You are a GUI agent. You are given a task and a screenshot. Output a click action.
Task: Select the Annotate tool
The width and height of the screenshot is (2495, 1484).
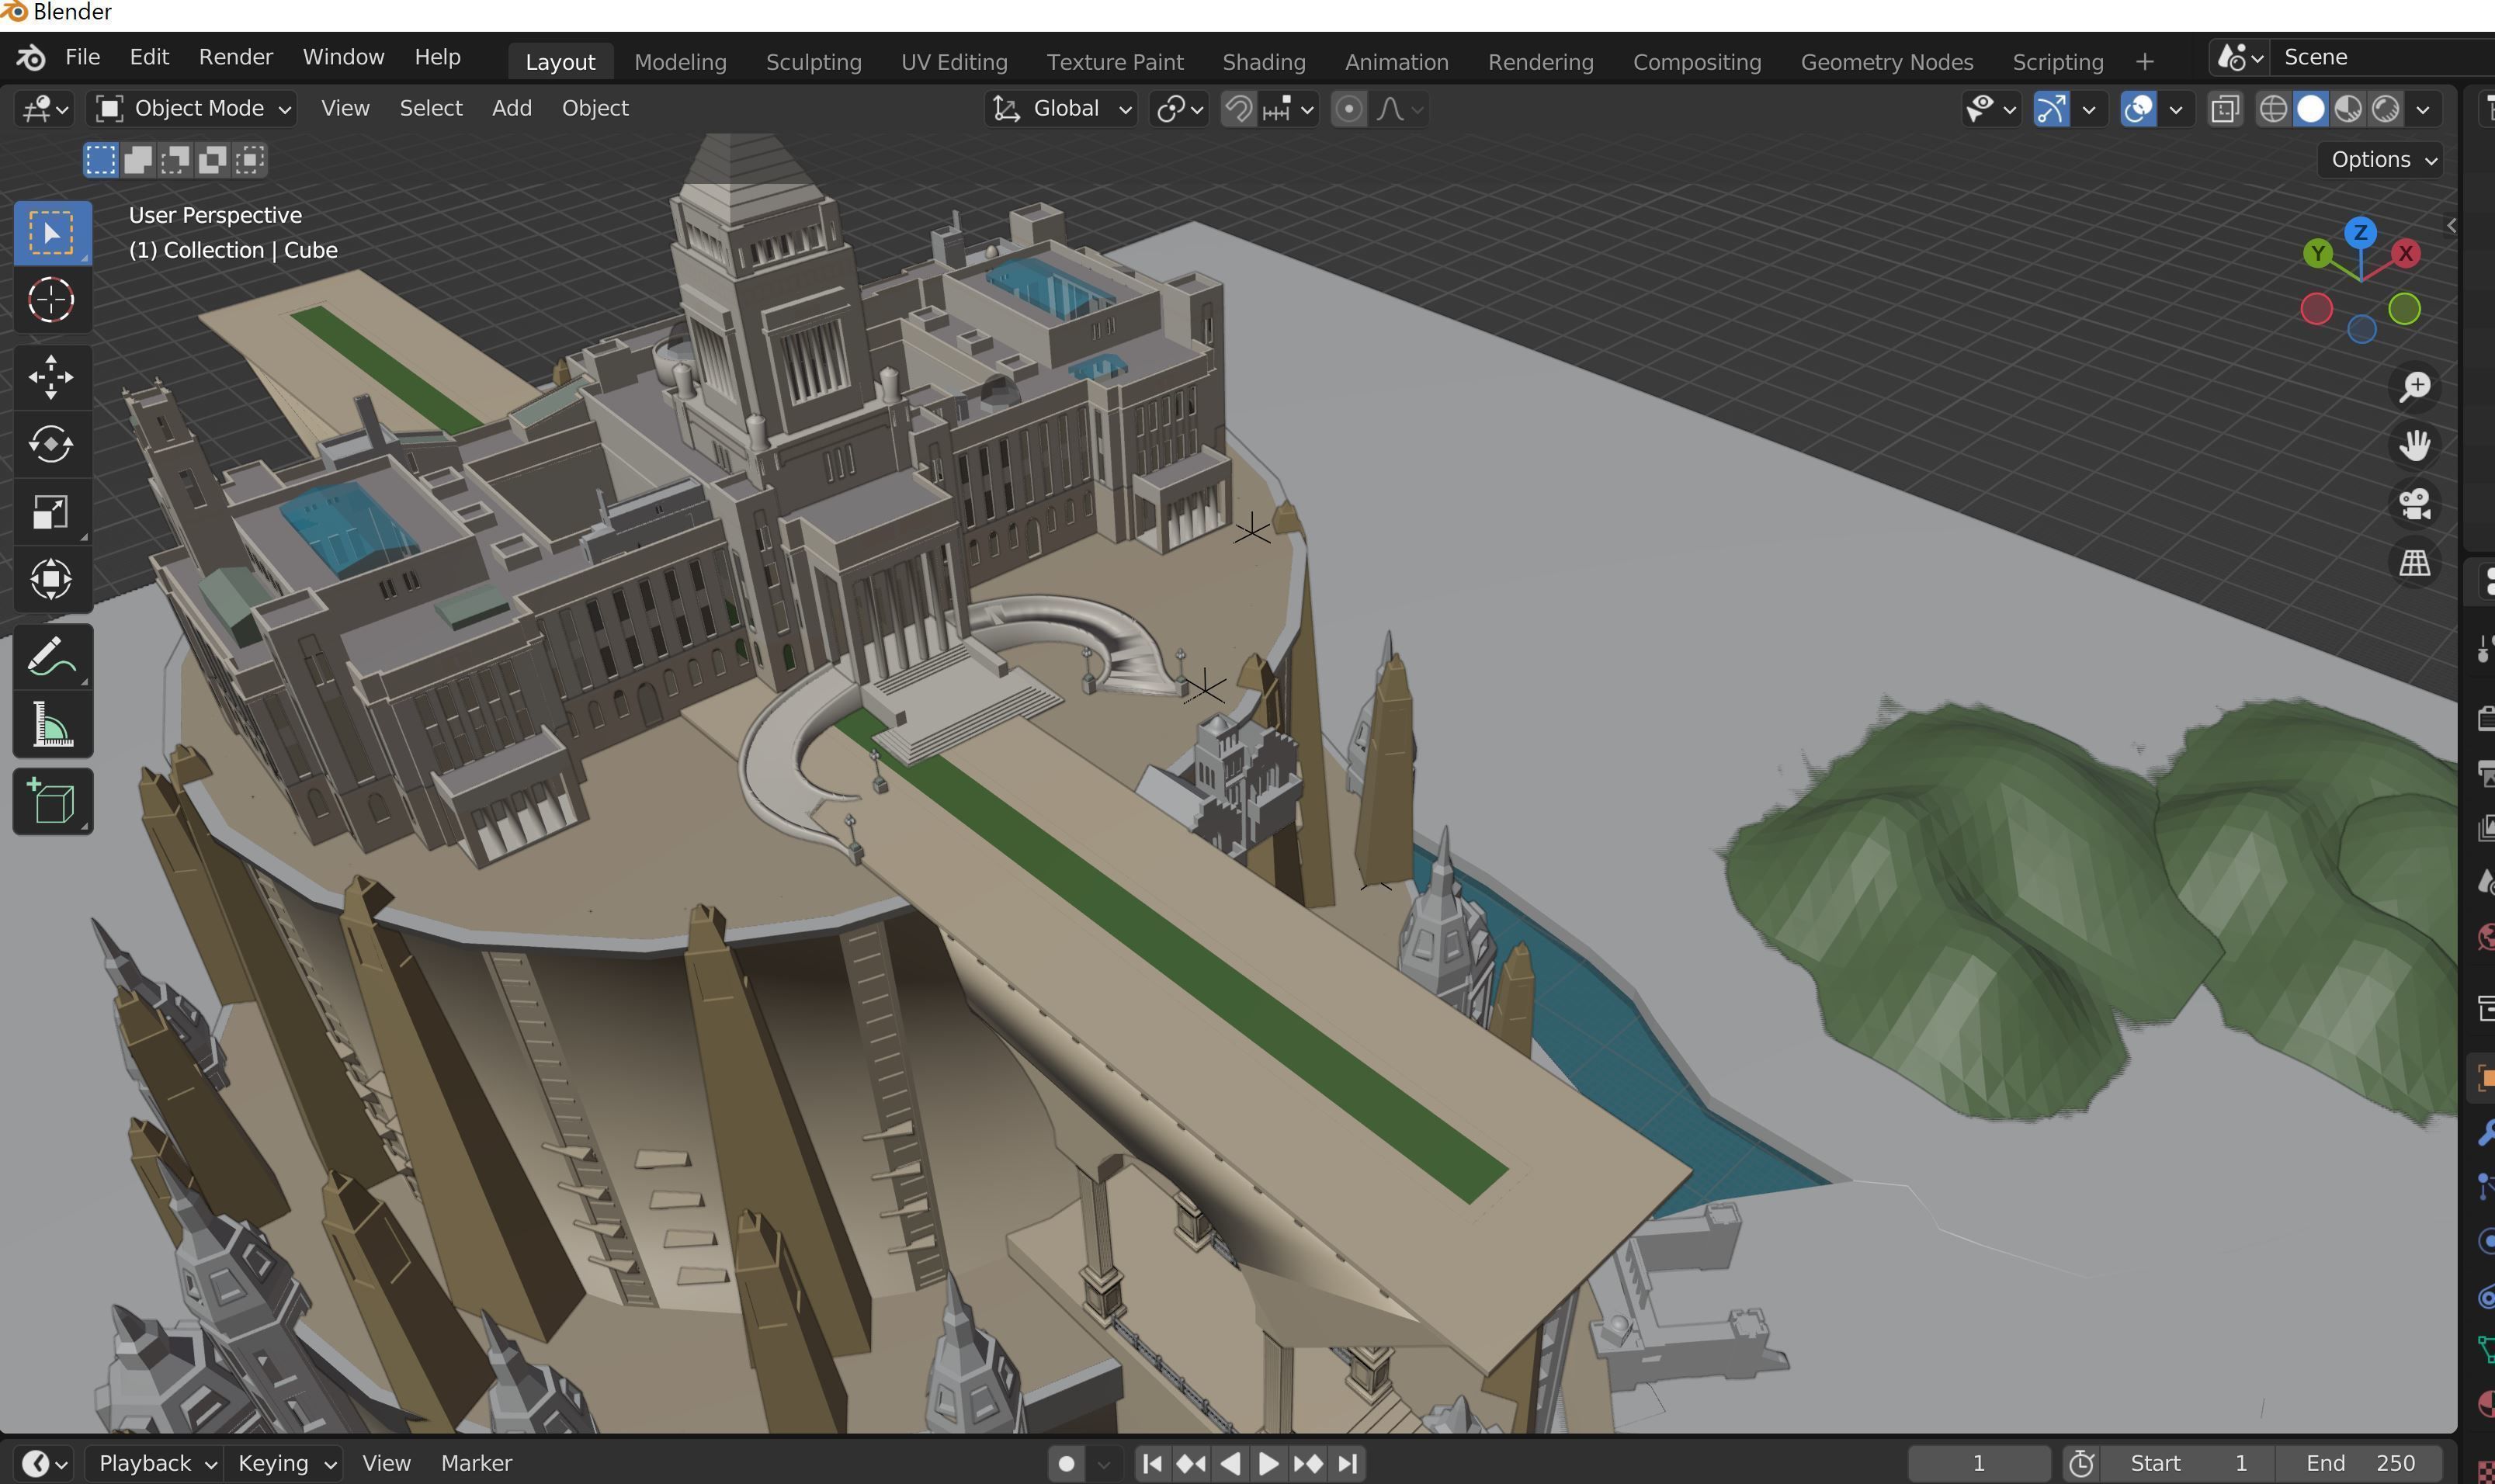pos(52,657)
